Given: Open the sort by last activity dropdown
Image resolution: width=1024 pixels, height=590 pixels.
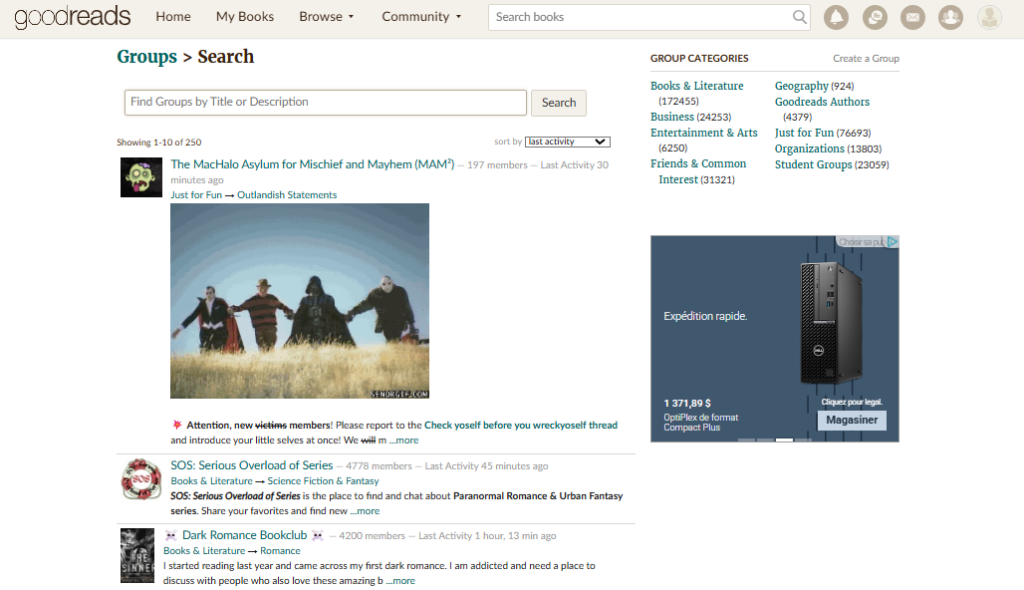Looking at the screenshot, I should [x=568, y=142].
